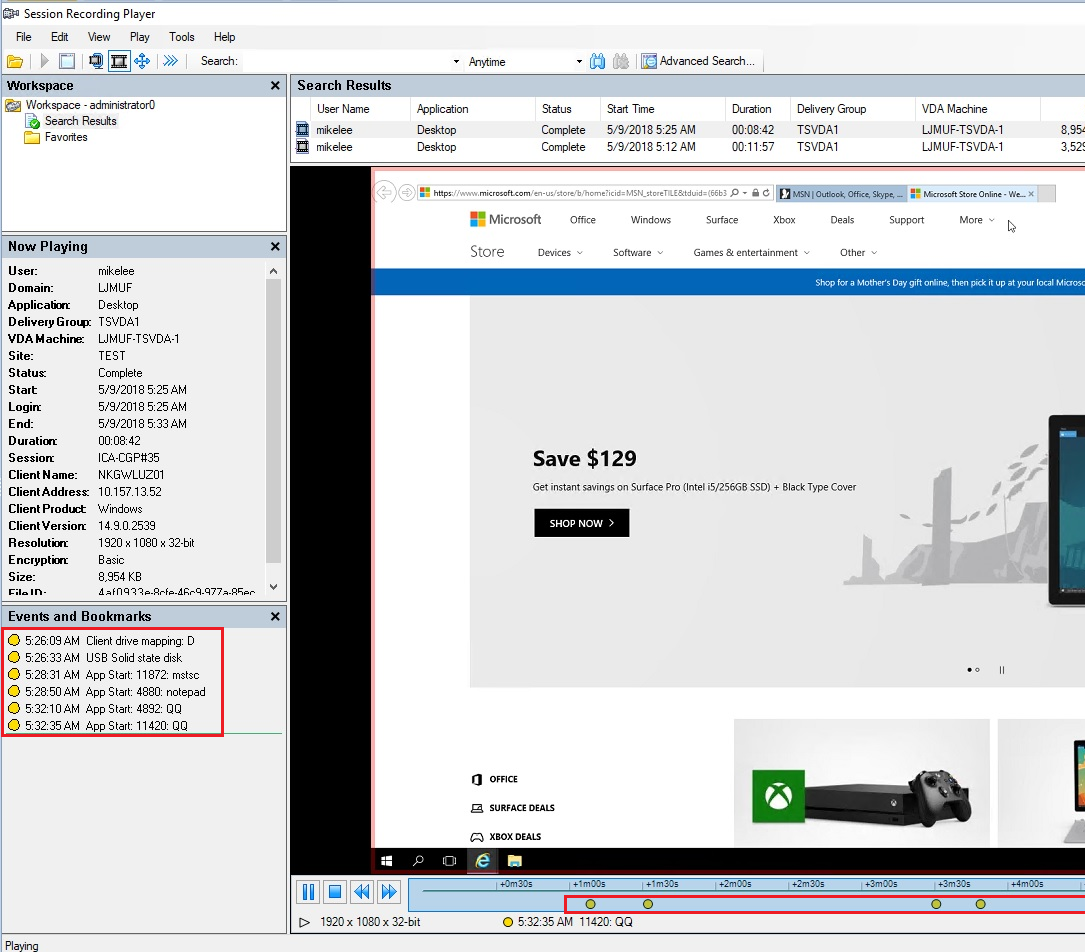Toggle the workspace window panel icon in toolbar
This screenshot has height=952, width=1085.
pos(67,62)
